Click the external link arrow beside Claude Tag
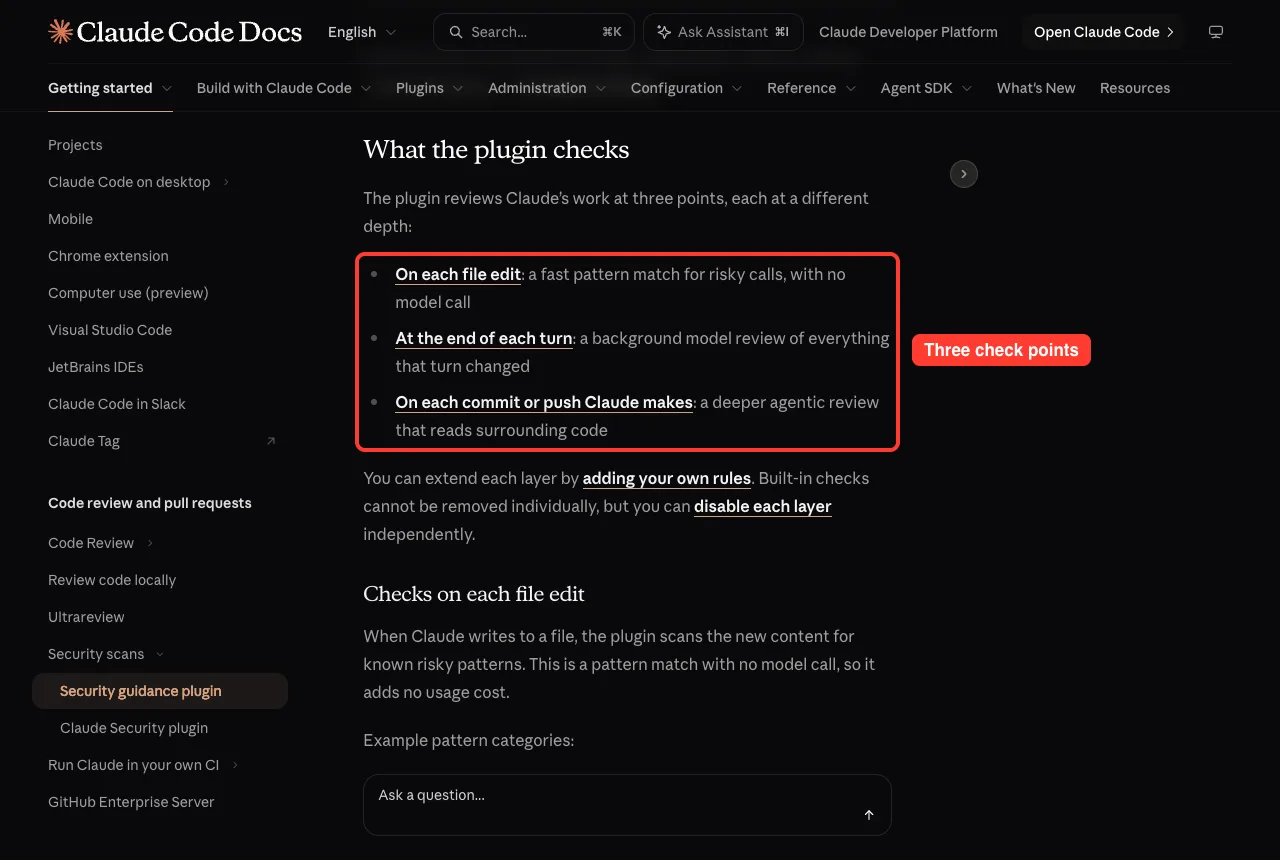 click(271, 441)
